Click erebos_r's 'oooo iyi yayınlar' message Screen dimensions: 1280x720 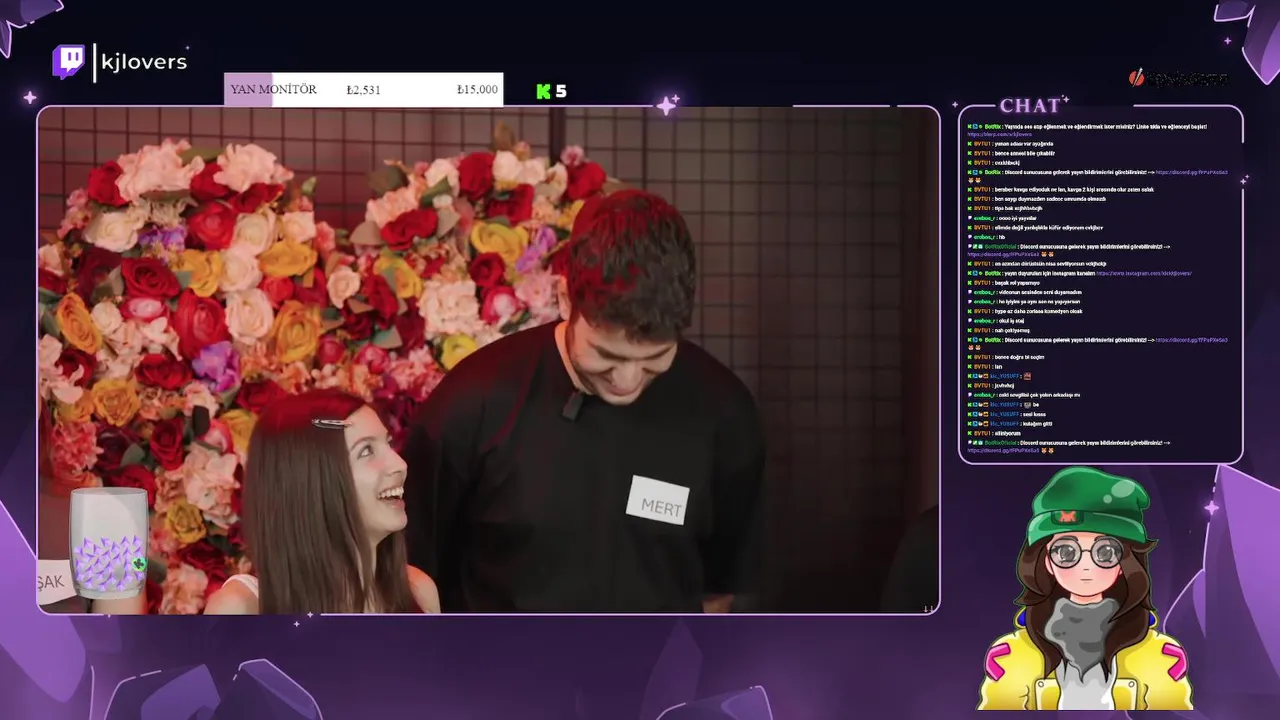(1004, 218)
